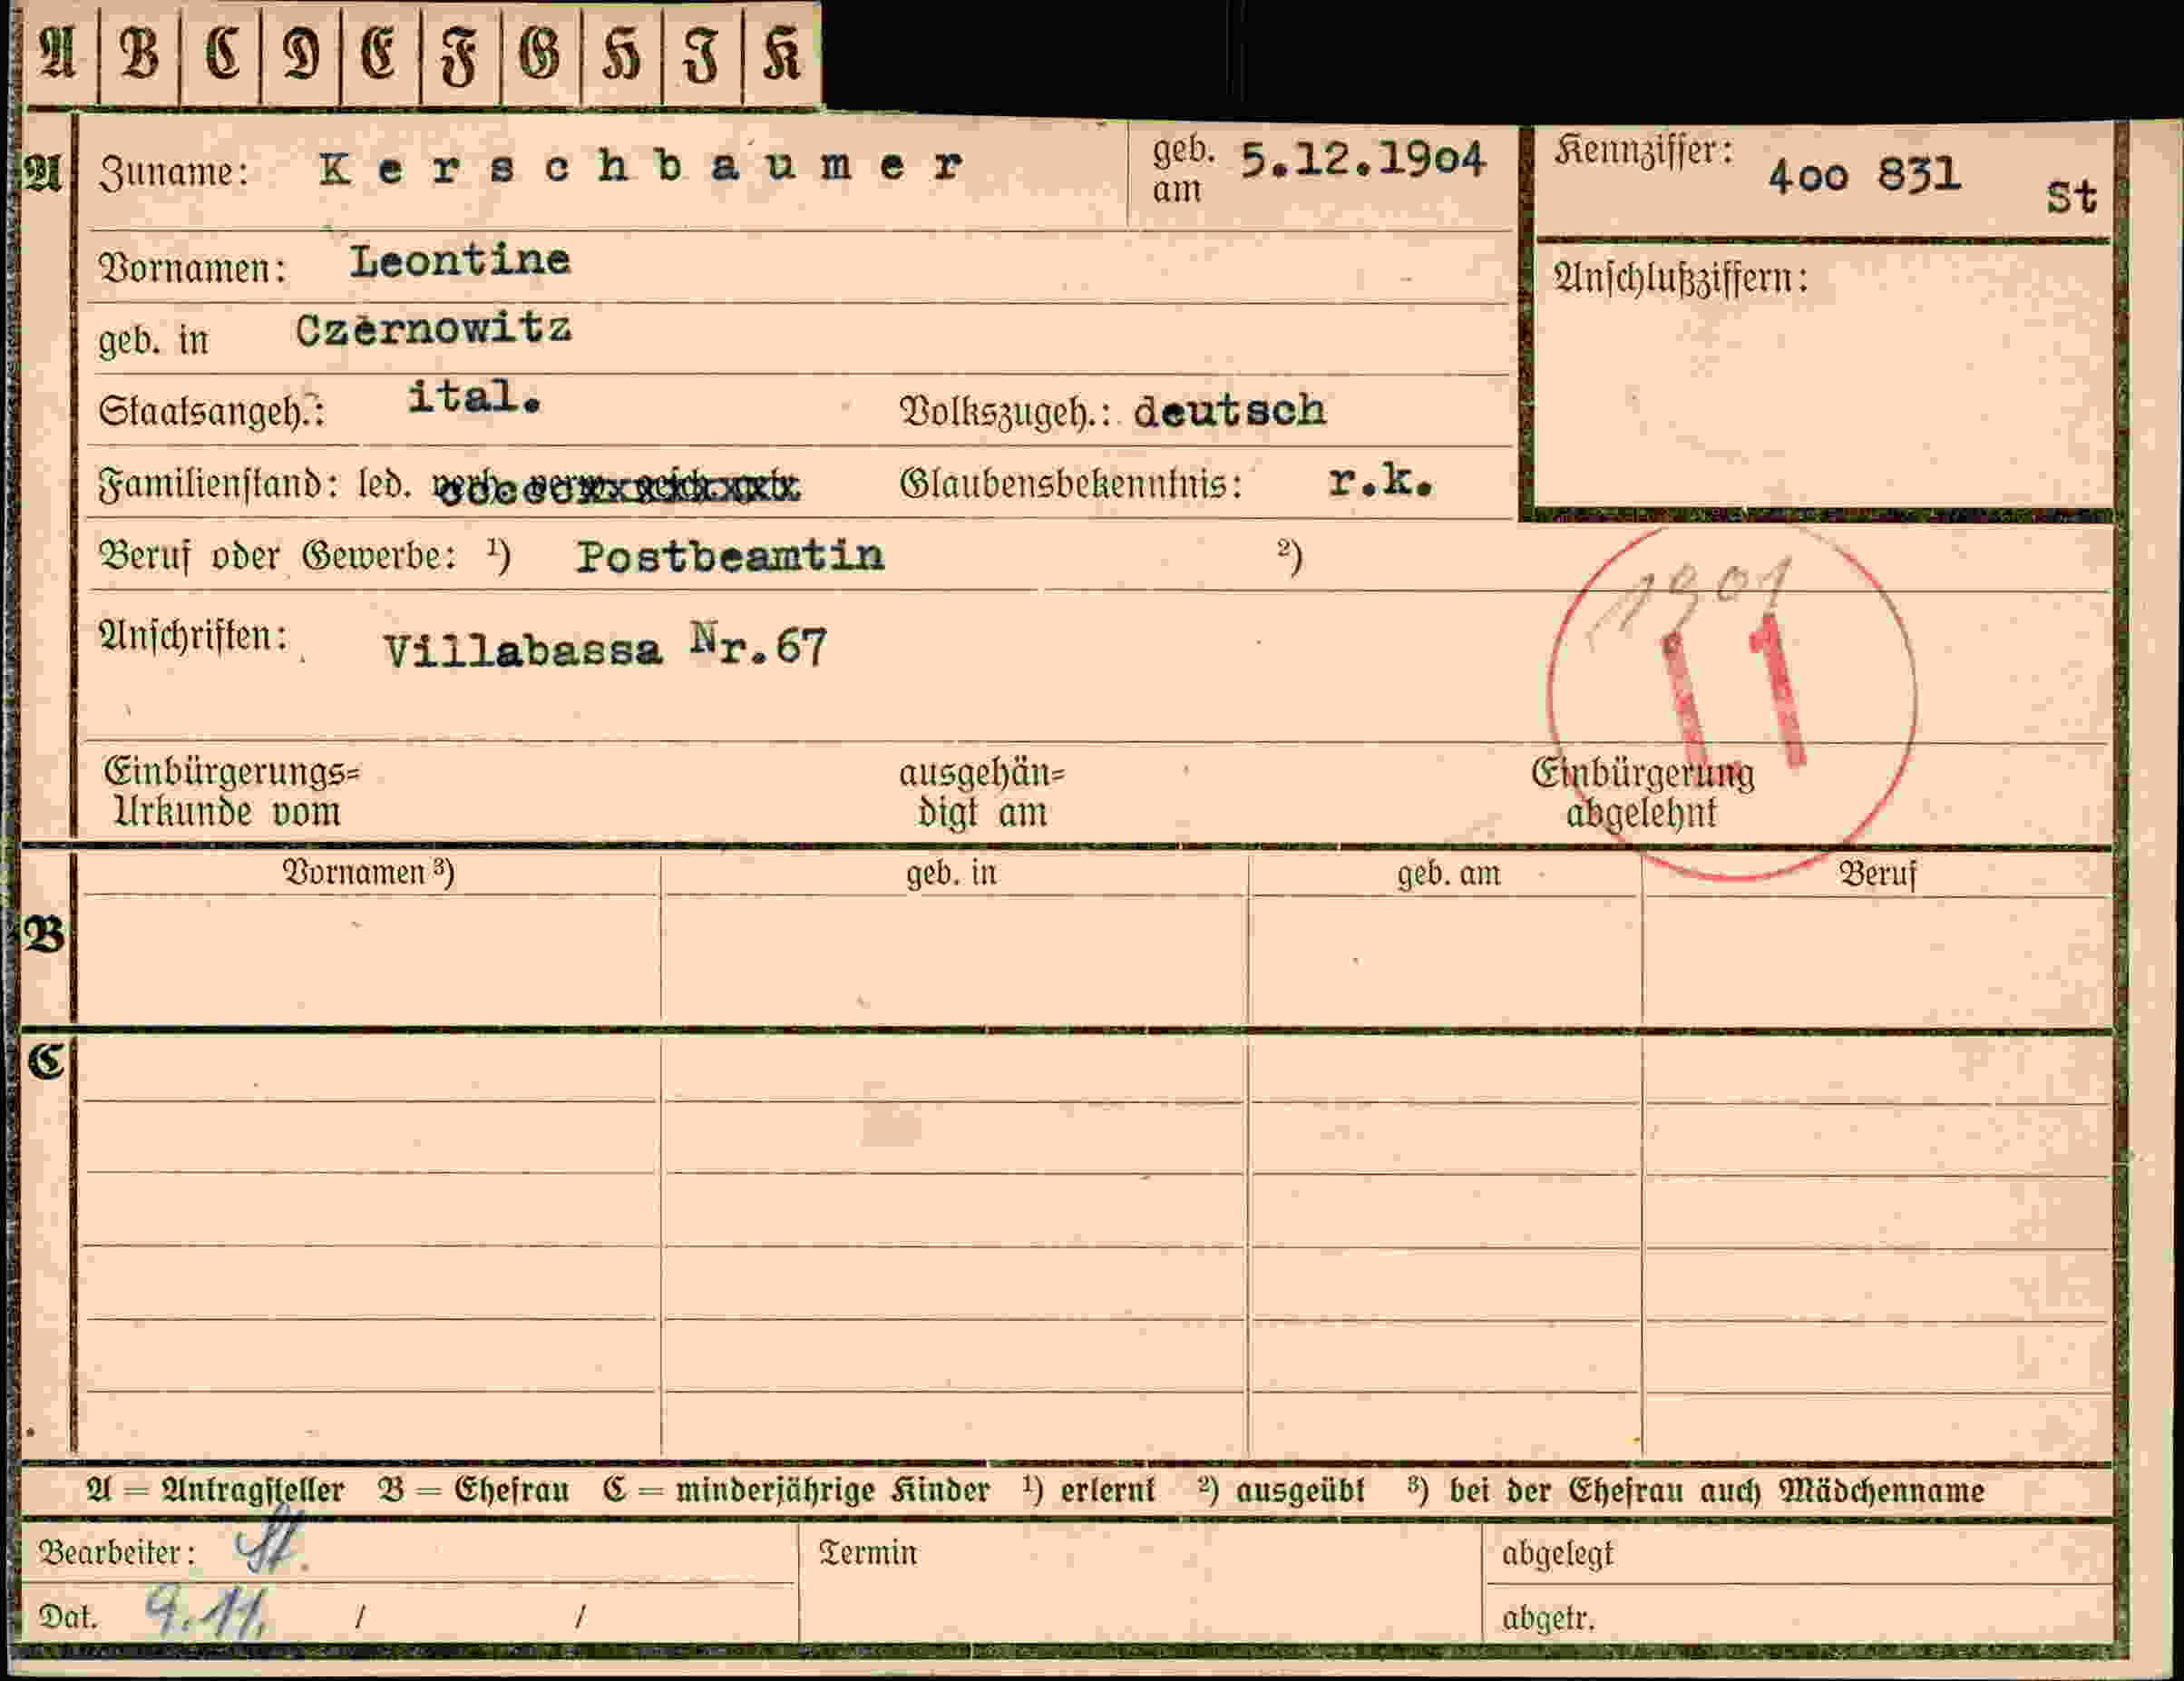Click the handwritten date '9.11.'
Image resolution: width=2184 pixels, height=1681 pixels.
(206, 1613)
